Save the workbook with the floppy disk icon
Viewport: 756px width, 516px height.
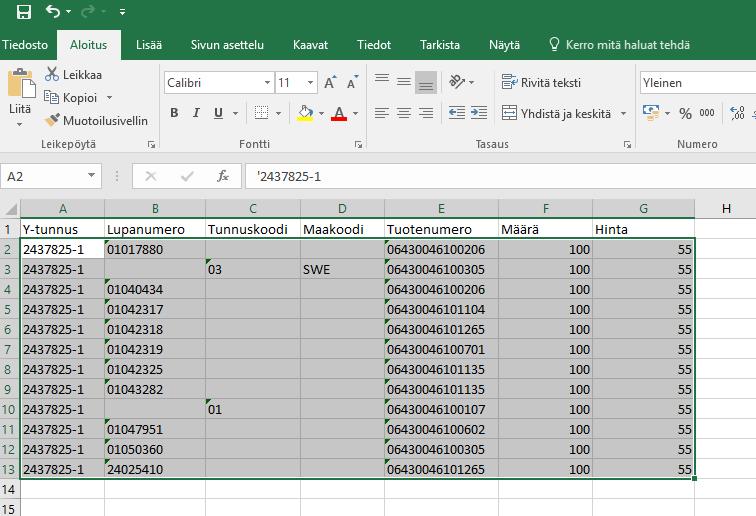pos(24,12)
